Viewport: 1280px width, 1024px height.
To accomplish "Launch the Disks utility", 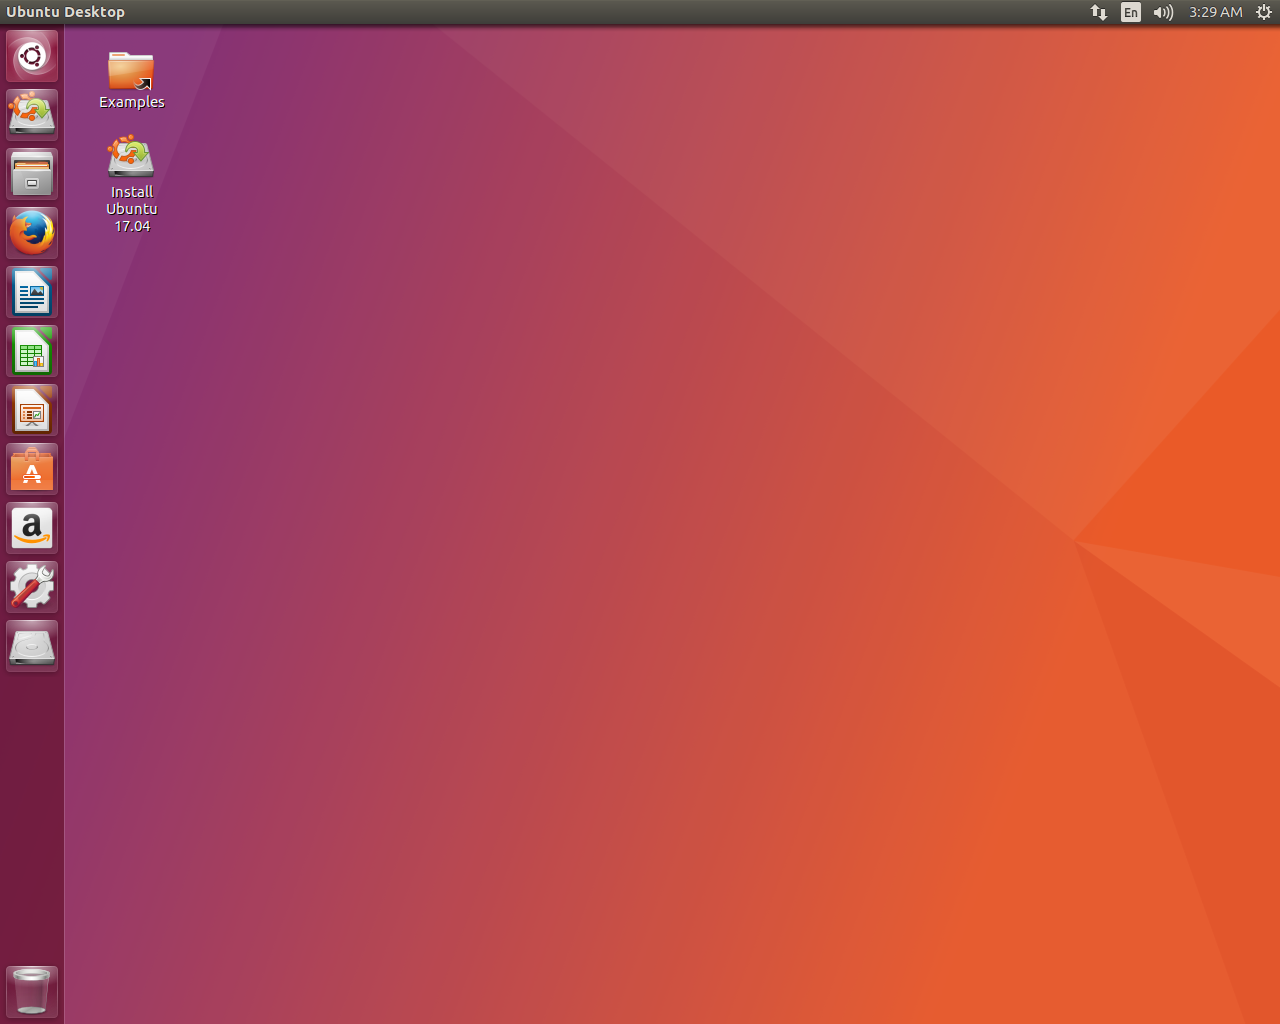I will point(31,645).
